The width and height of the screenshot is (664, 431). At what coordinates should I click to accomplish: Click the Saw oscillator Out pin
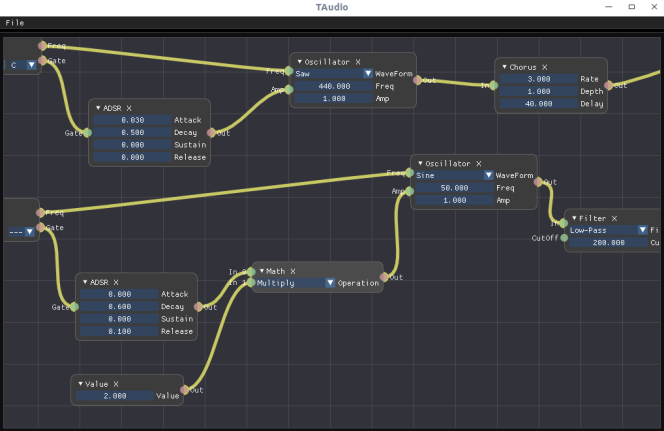coord(418,80)
